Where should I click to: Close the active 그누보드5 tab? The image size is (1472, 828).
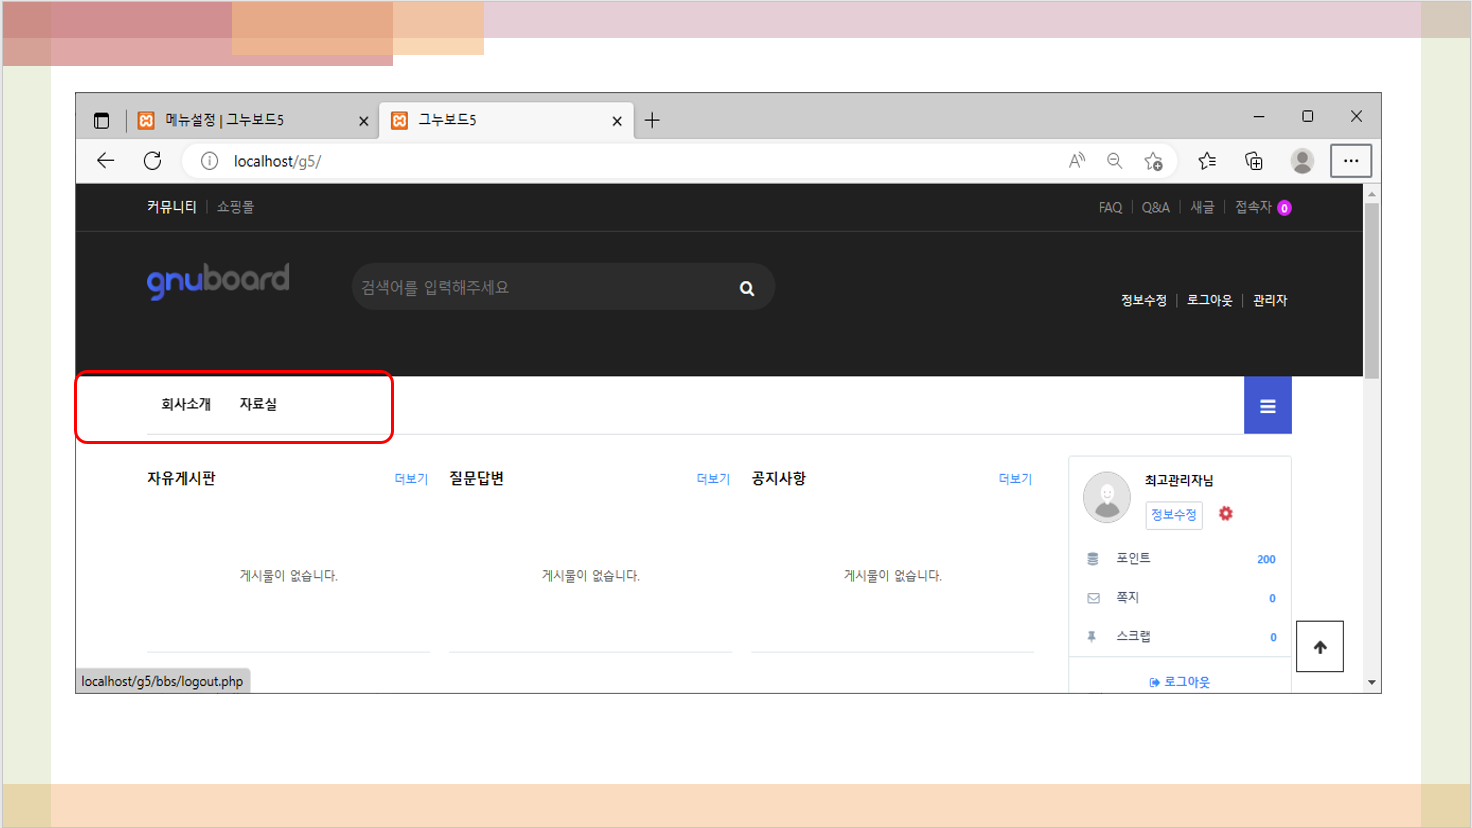pyautogui.click(x=617, y=121)
